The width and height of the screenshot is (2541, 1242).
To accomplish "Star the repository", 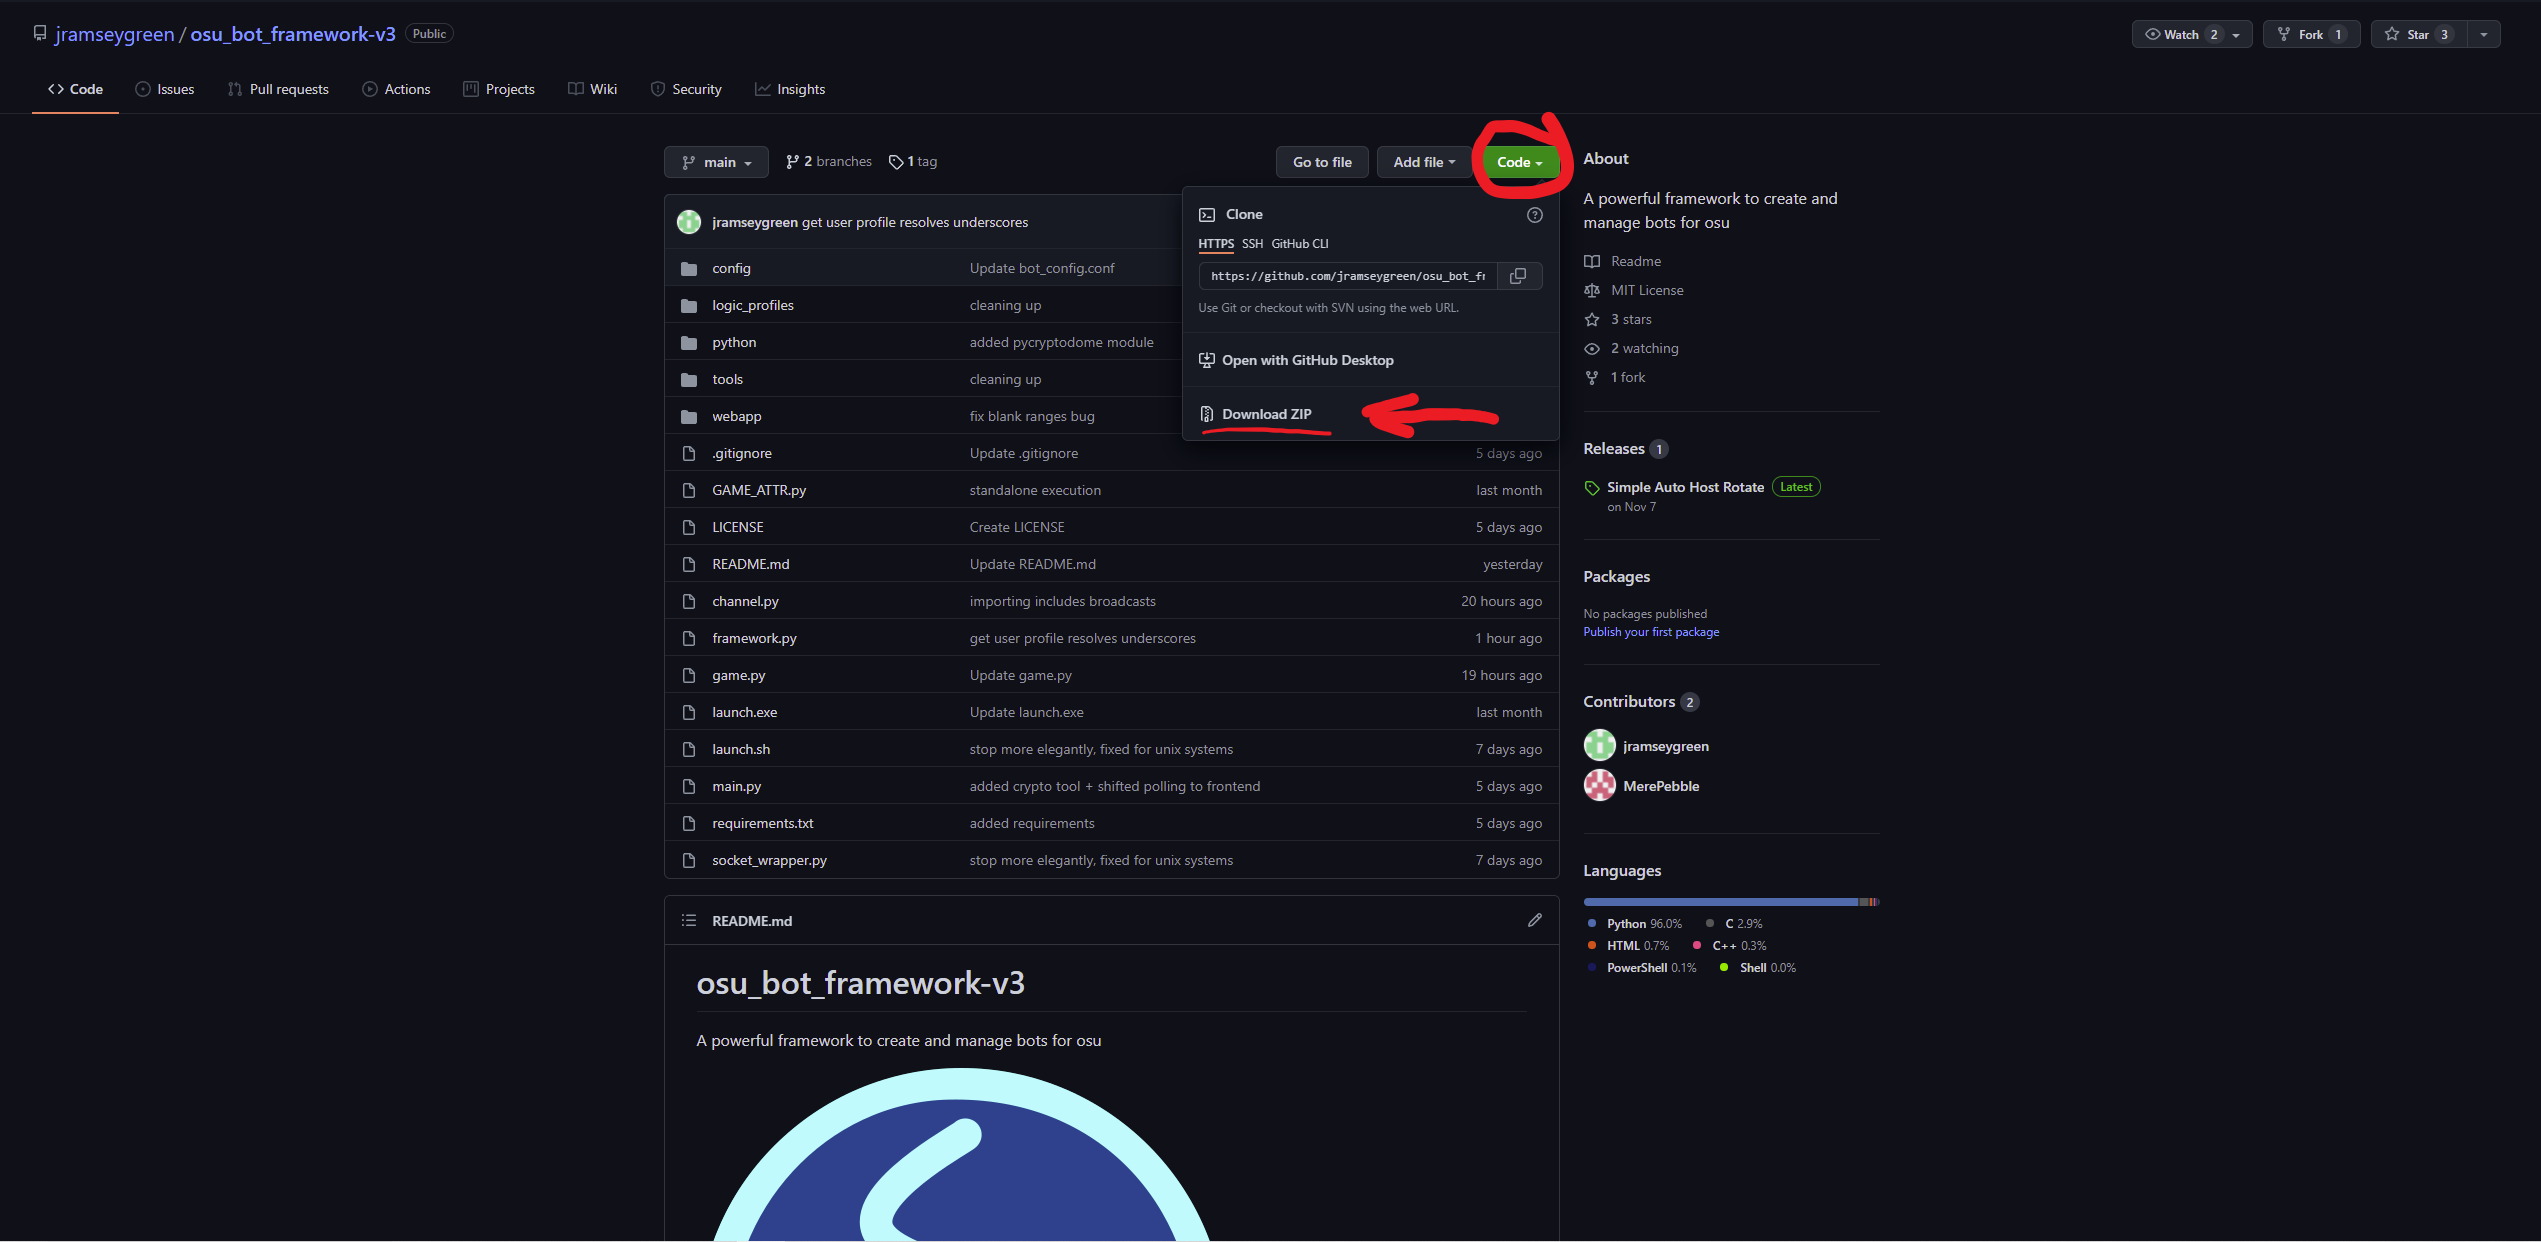I will (x=2417, y=34).
